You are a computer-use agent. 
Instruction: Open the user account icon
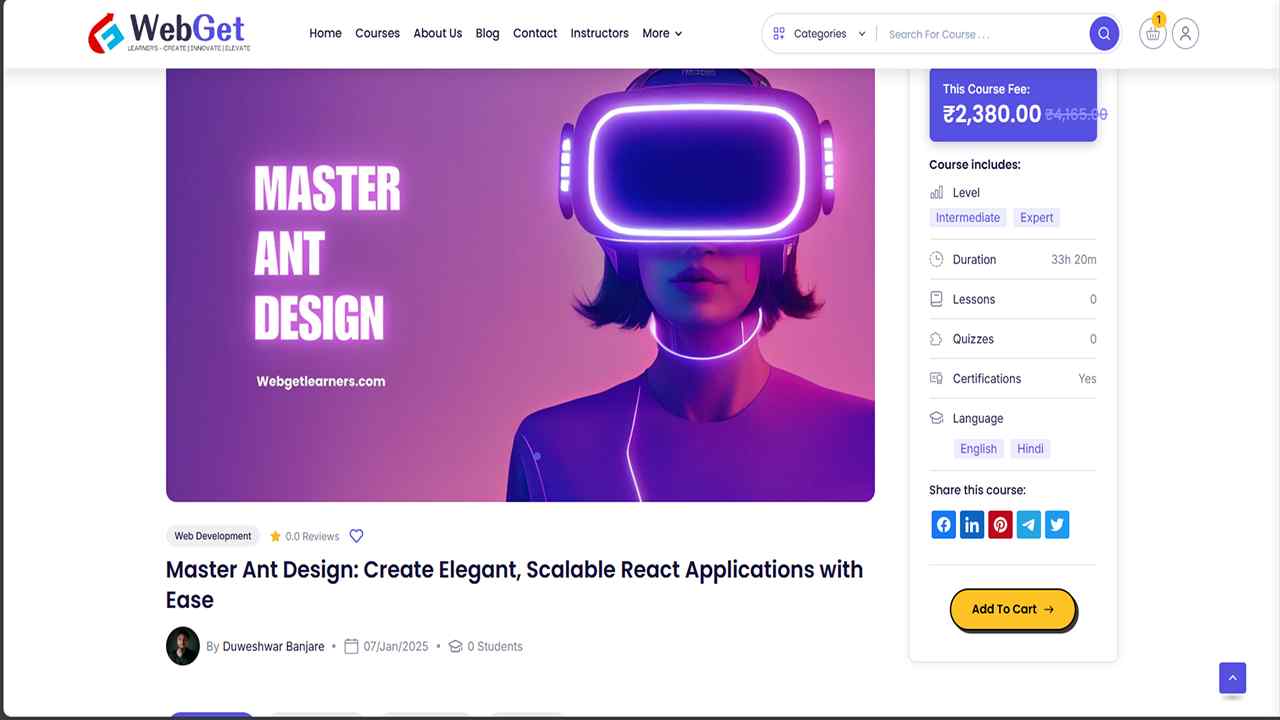point(1185,34)
